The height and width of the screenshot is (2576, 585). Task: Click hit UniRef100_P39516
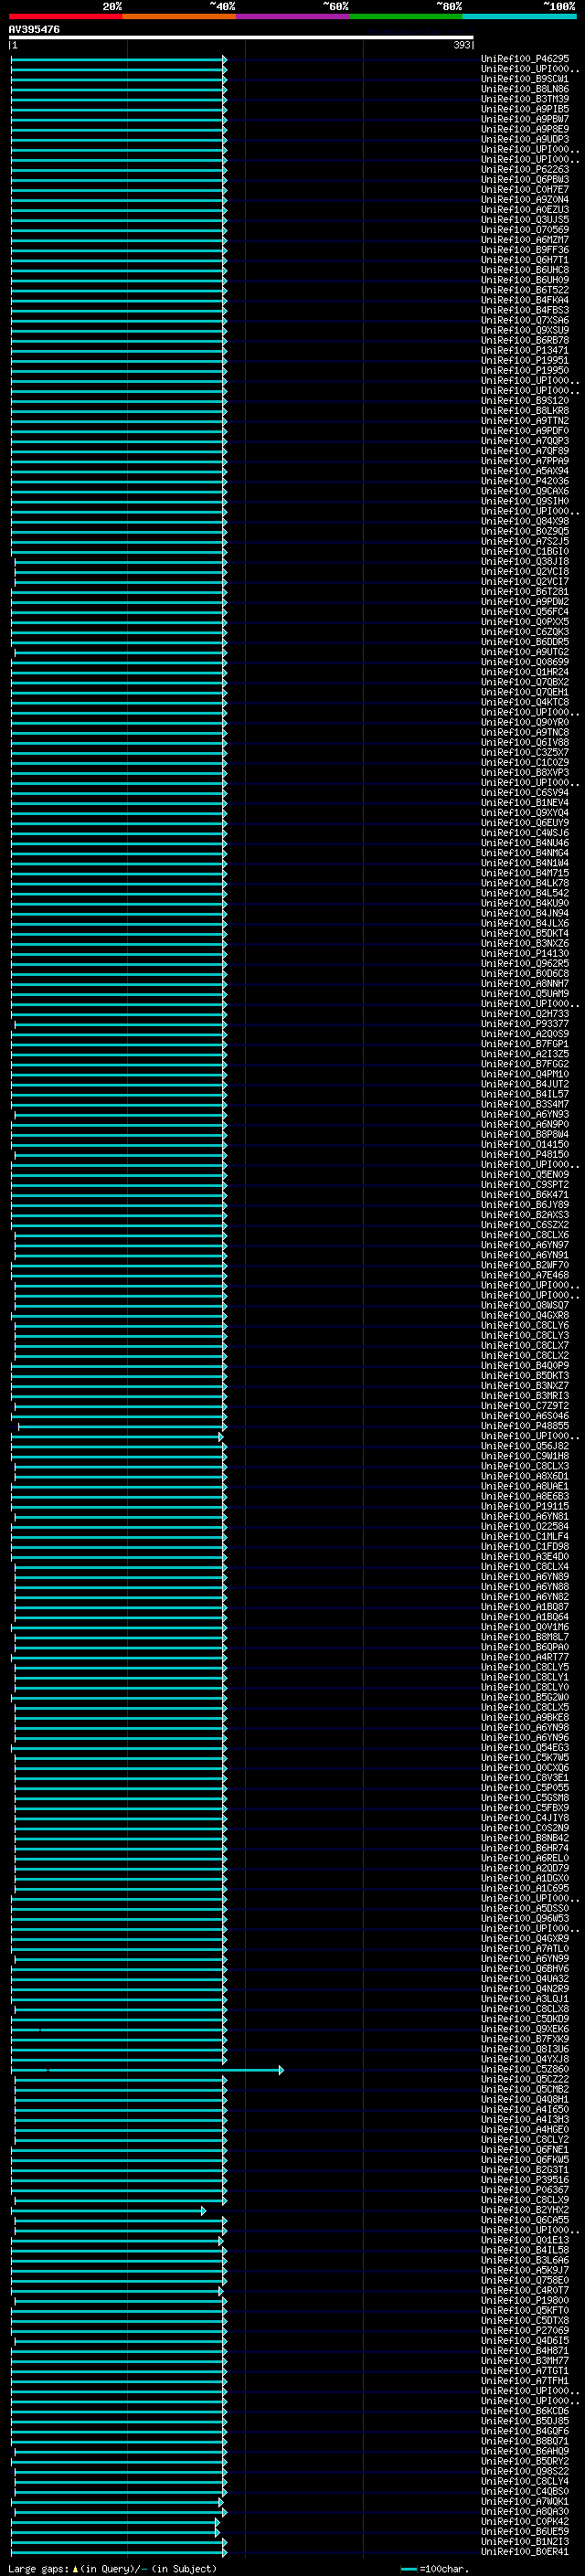tap(525, 2180)
